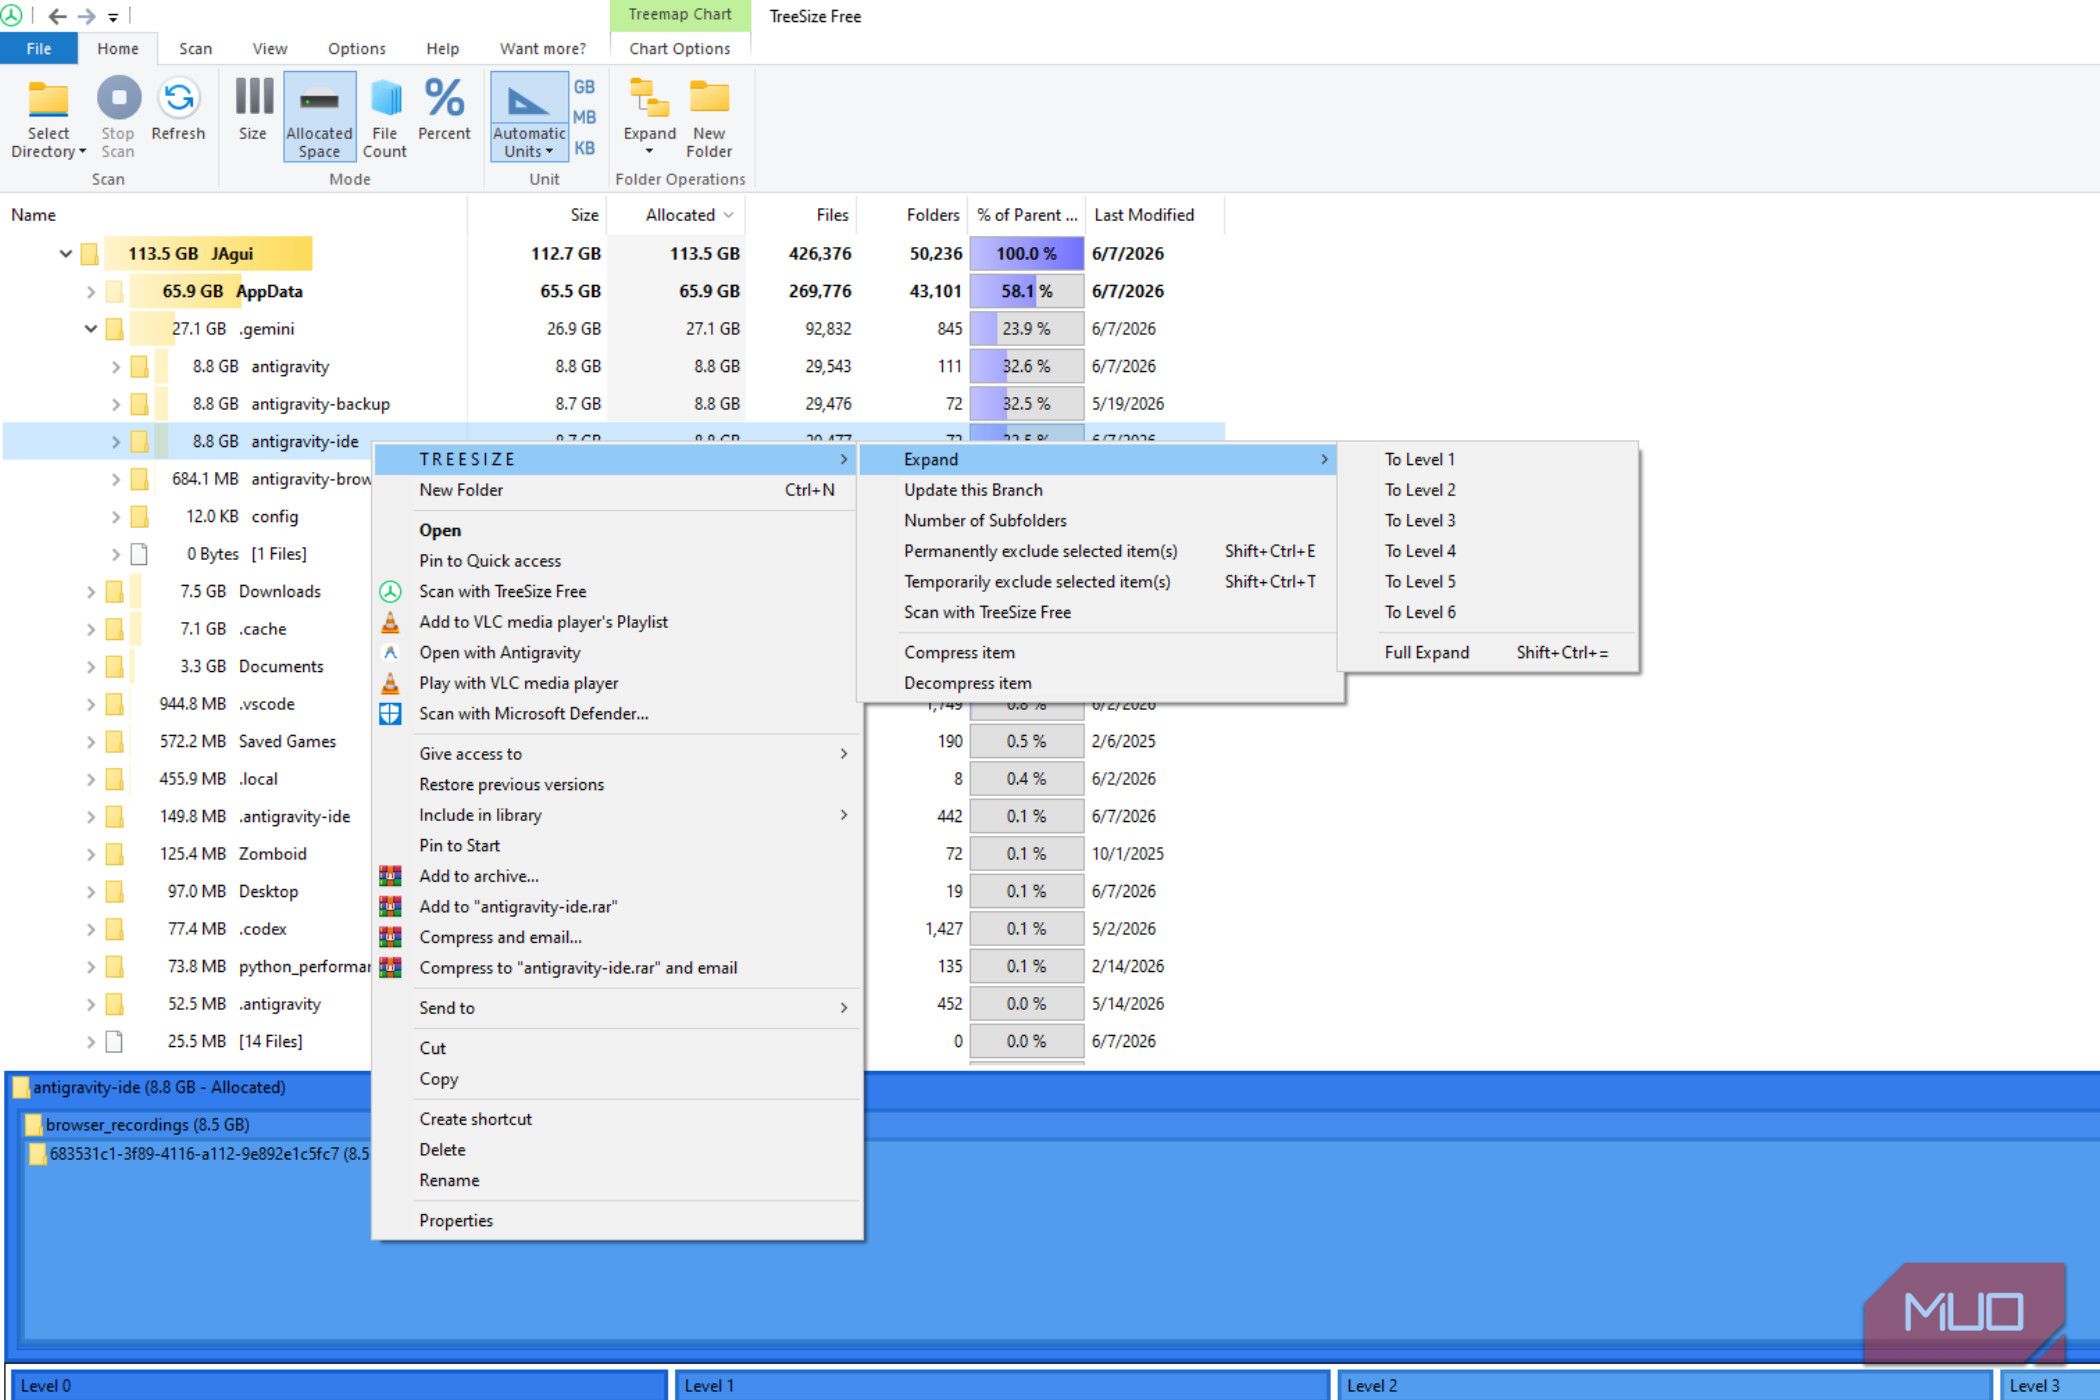Switch to Percent mode
Viewport: 2100px width, 1400px height.
444,110
